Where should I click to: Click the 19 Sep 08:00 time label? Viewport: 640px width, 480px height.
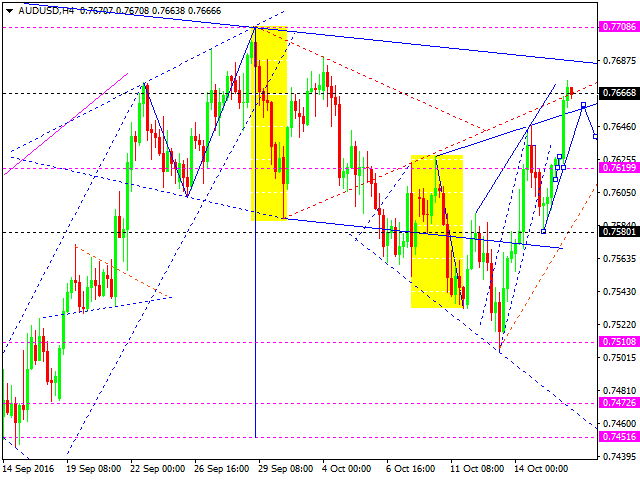[x=94, y=469]
